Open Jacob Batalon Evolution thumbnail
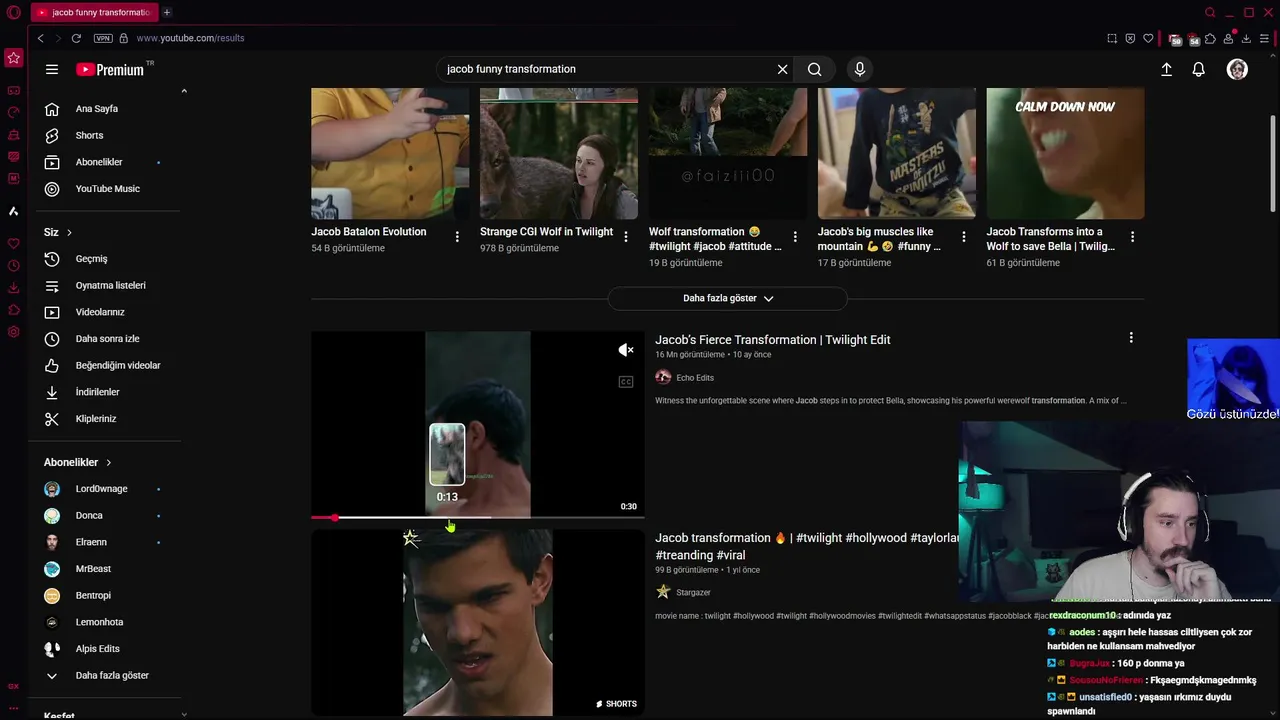 pos(390,153)
